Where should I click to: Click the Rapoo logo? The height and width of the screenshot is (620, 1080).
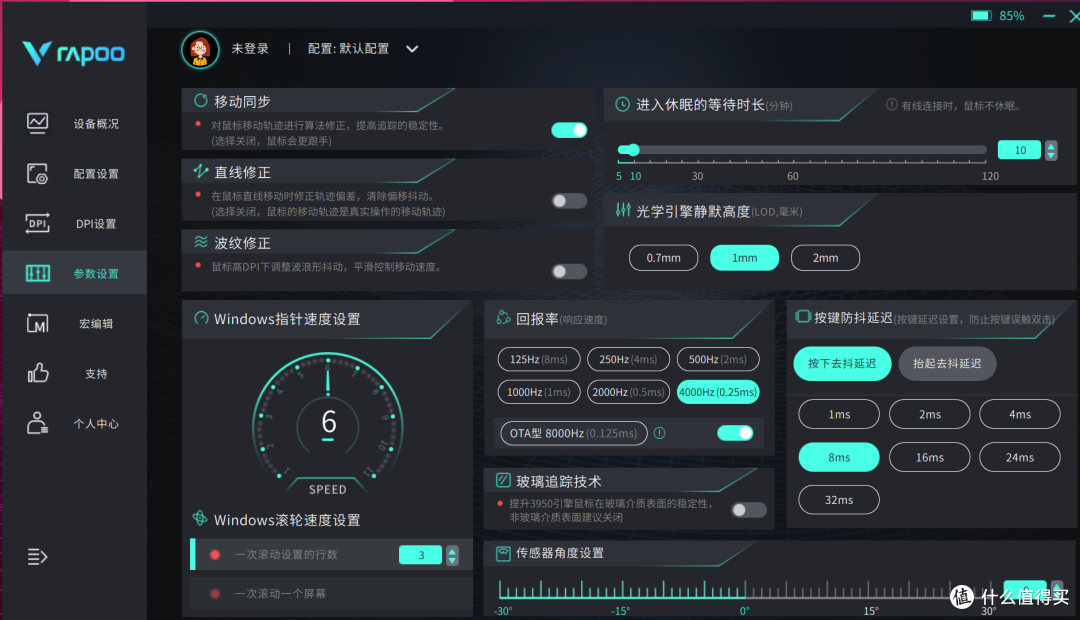point(74,53)
